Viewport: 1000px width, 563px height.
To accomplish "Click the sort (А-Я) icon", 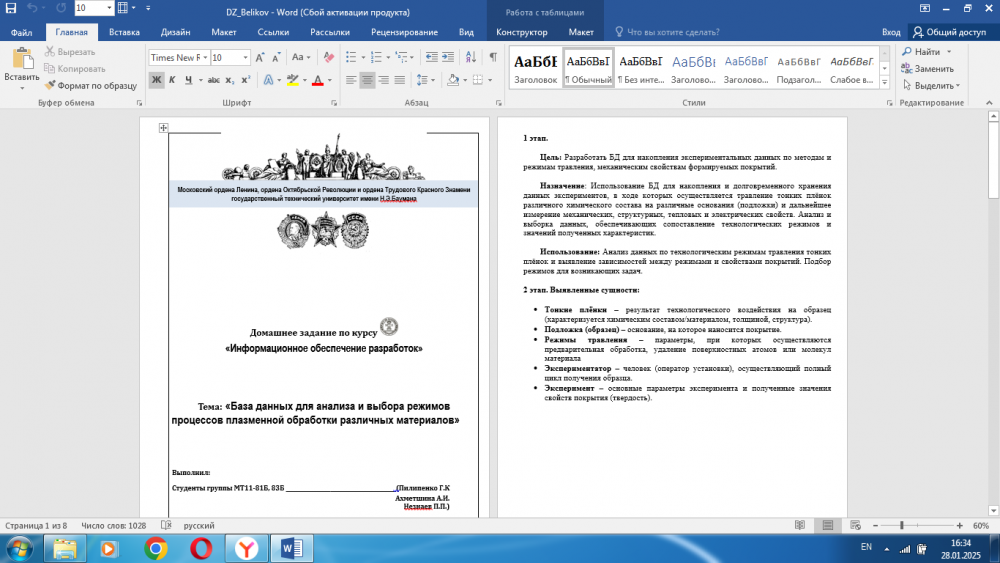I will [470, 57].
